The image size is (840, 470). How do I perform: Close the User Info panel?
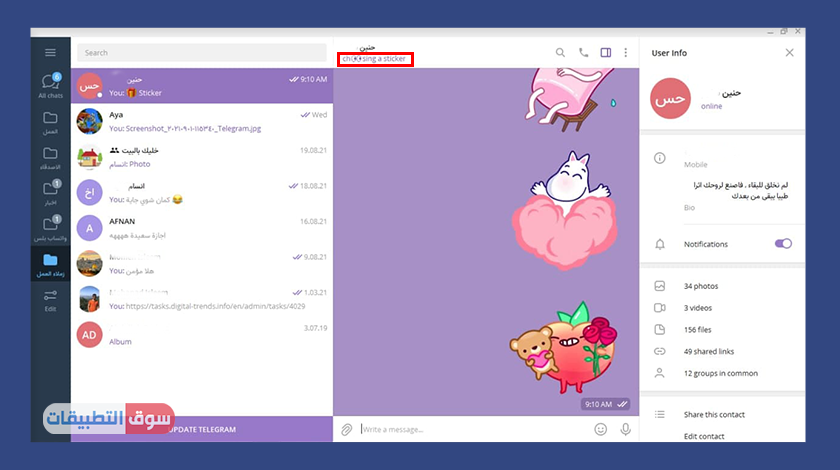click(790, 53)
